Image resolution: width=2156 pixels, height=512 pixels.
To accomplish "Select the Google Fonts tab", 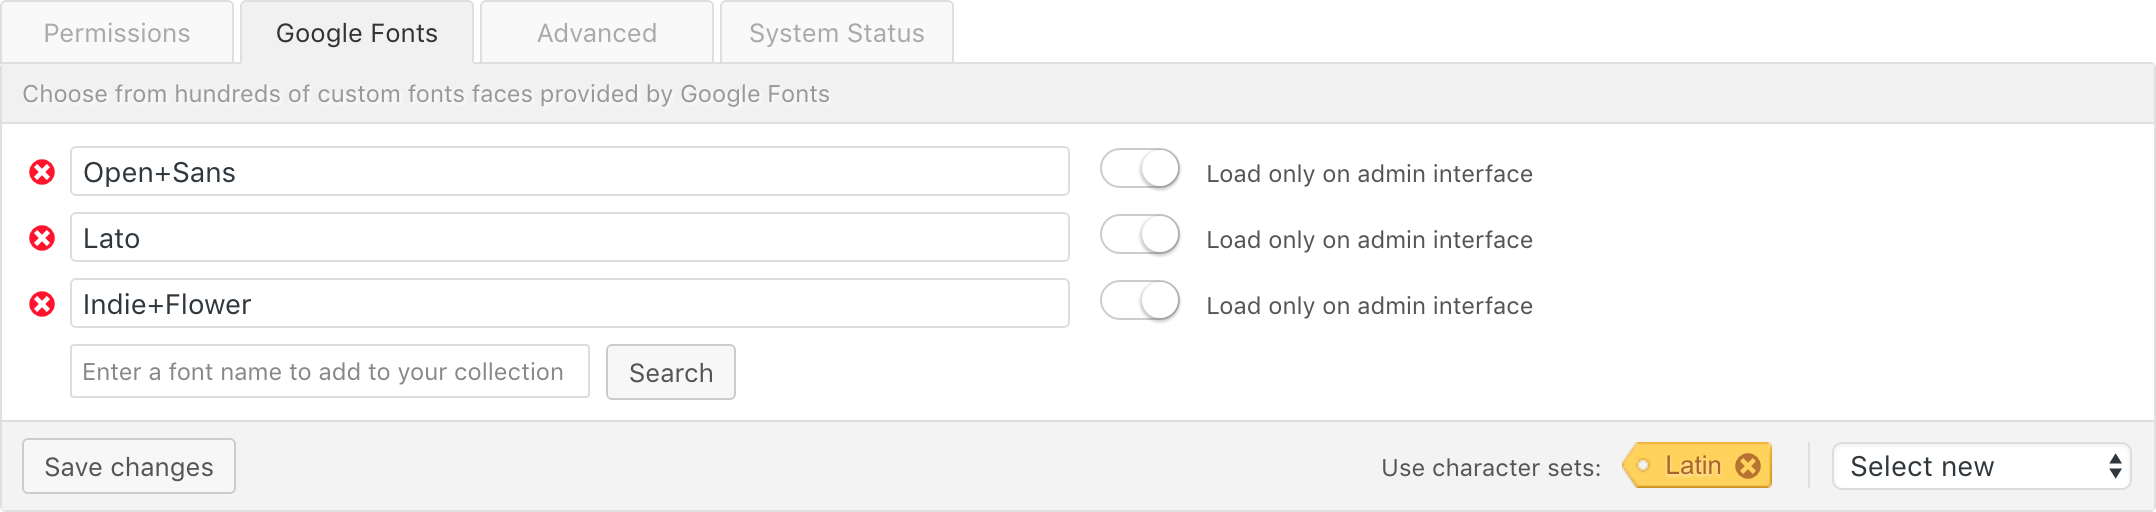I will coord(357,33).
